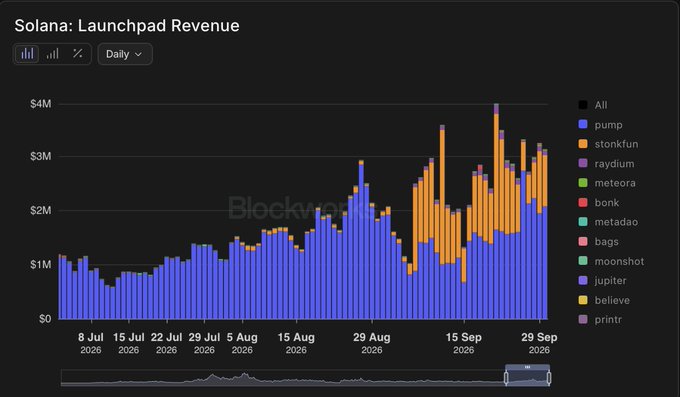The width and height of the screenshot is (680, 397).
Task: Toggle the pump series color square
Action: point(583,125)
